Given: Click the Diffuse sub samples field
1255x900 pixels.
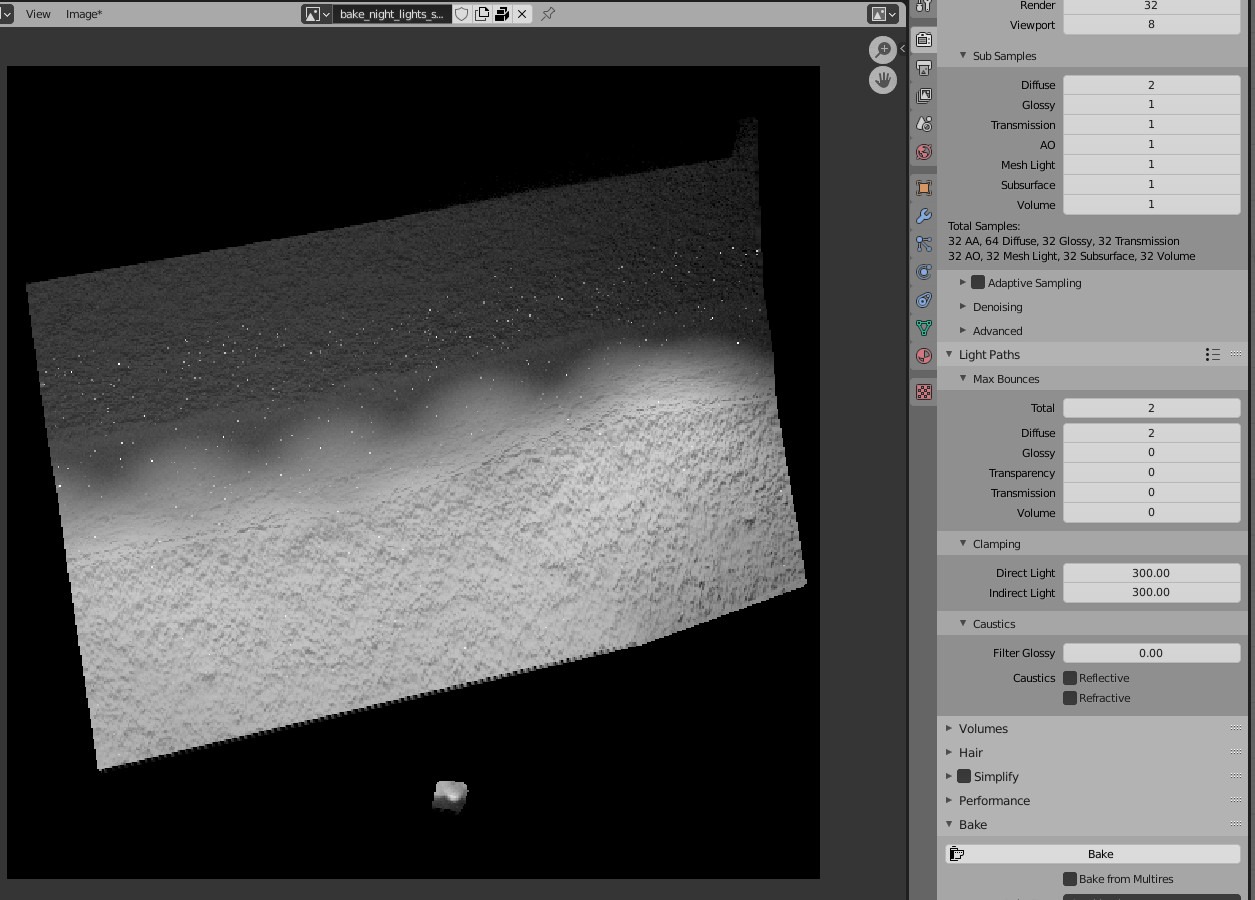Looking at the screenshot, I should click(x=1152, y=85).
